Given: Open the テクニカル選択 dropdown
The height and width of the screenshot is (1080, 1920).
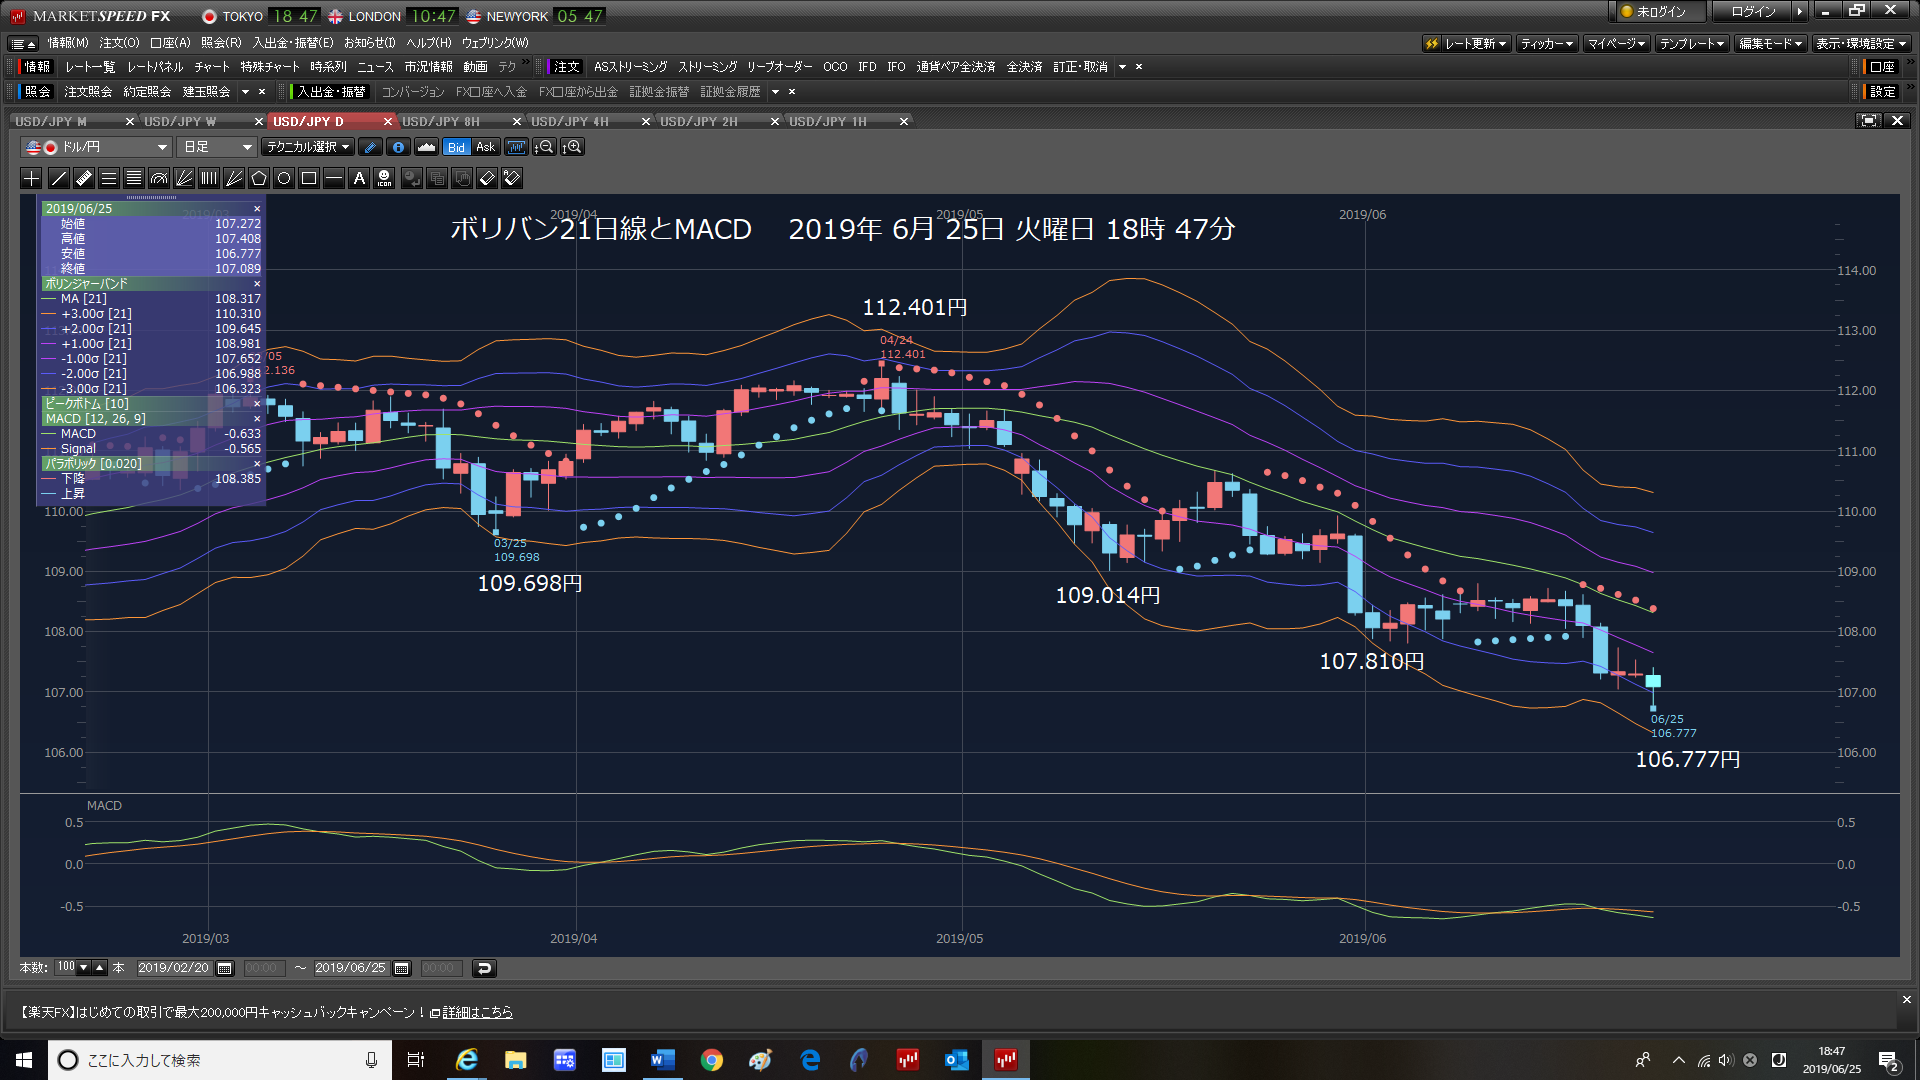Looking at the screenshot, I should coord(308,147).
